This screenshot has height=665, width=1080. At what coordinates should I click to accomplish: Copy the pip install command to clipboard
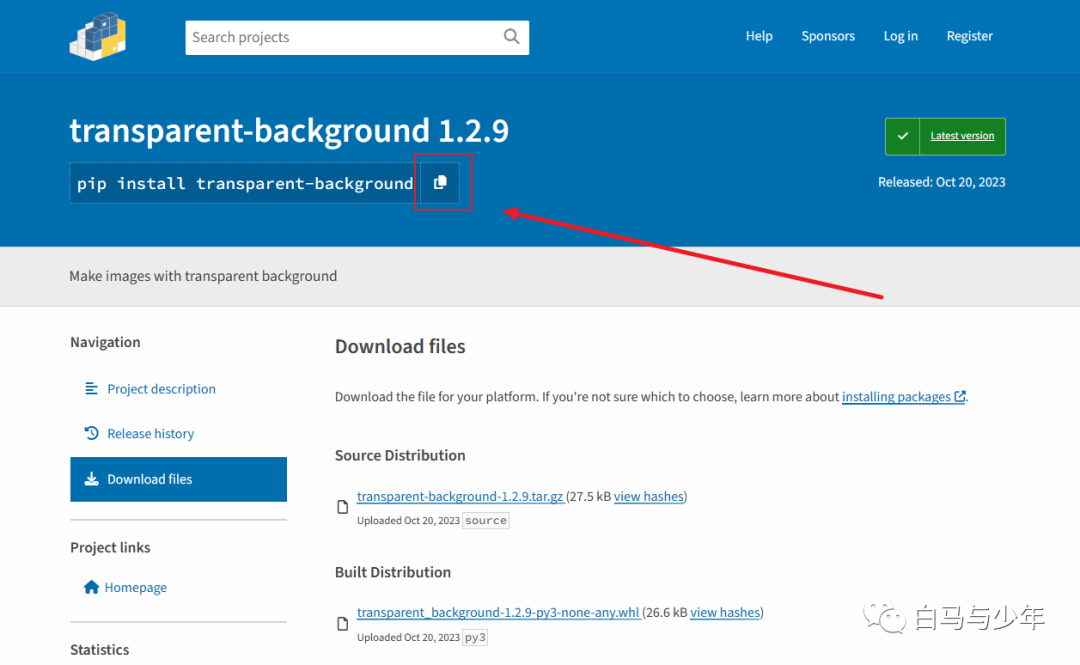click(440, 183)
